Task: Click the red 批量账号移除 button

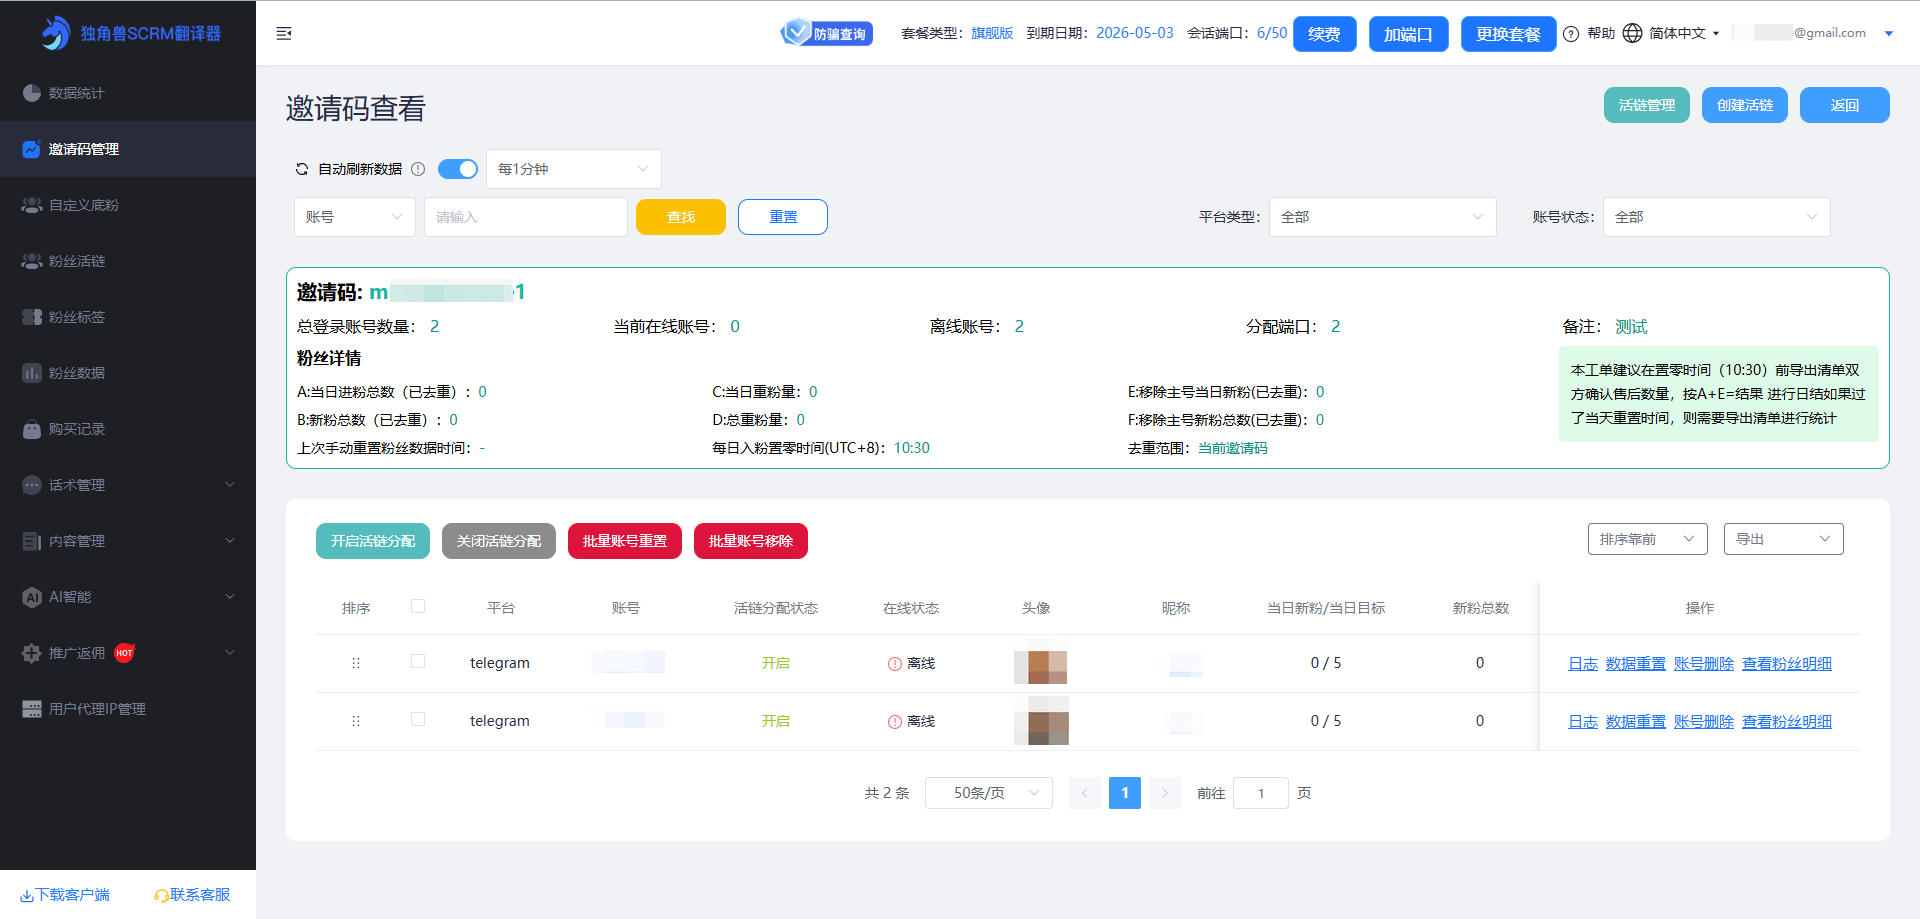Action: click(x=751, y=541)
